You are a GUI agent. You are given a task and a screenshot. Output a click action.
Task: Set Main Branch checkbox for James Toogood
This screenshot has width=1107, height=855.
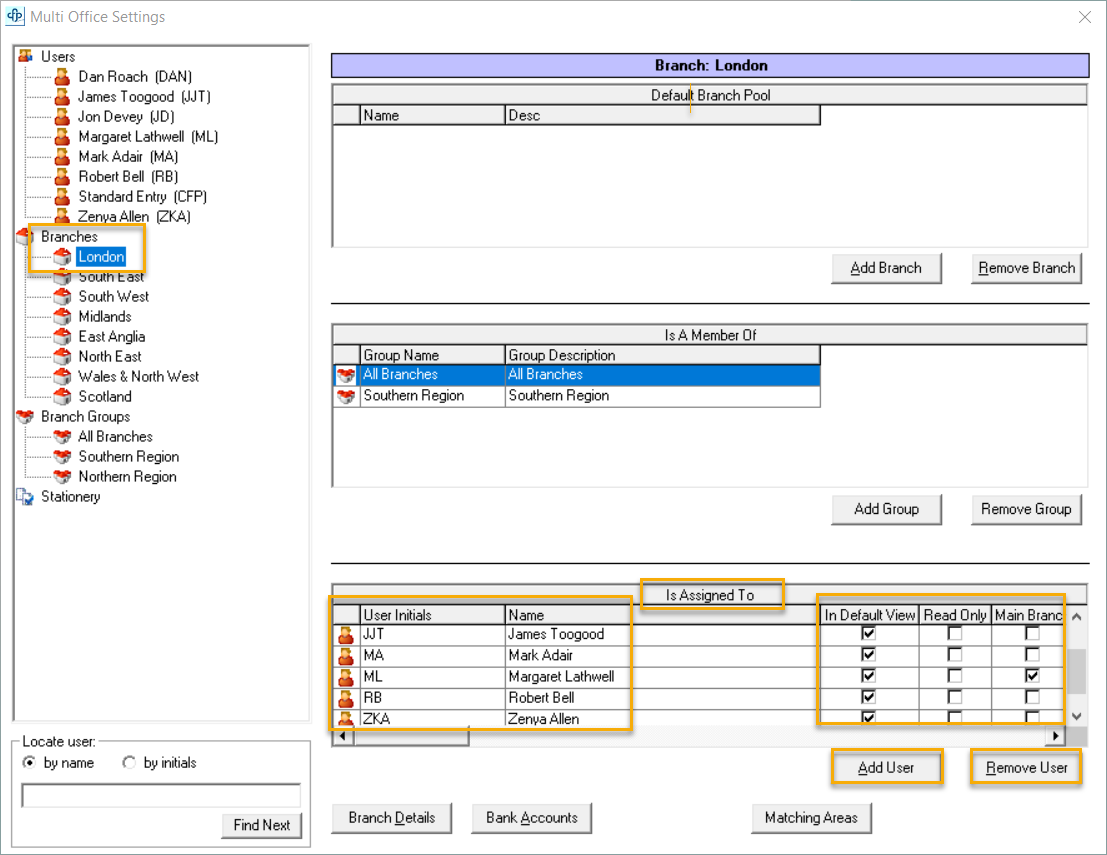coord(1032,633)
